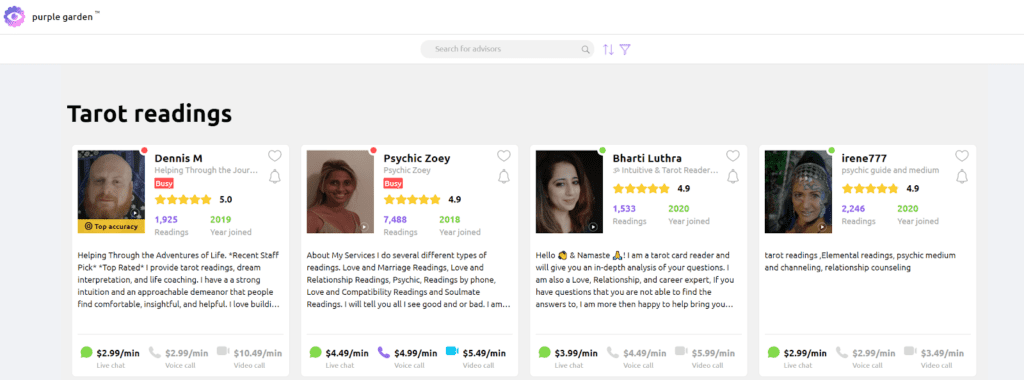The width and height of the screenshot is (1024, 380).
Task: Click Bharti Luthra Intuitive & Tarot Reader subtitle
Action: 666,170
